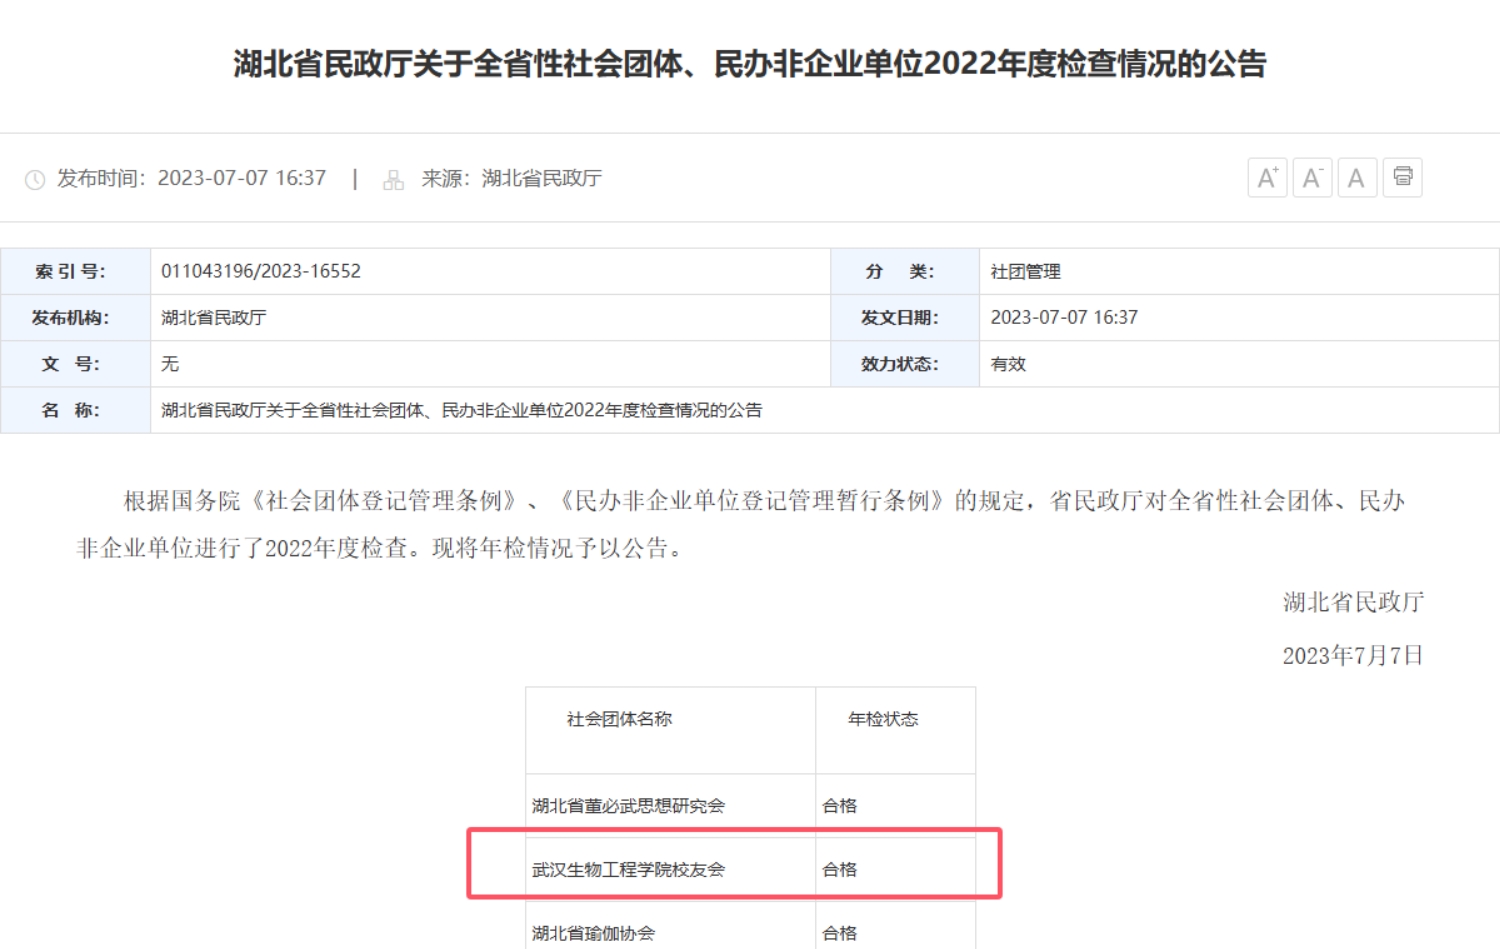The image size is (1500, 949).
Task: Click the 名称 row document name text
Action: click(x=461, y=410)
